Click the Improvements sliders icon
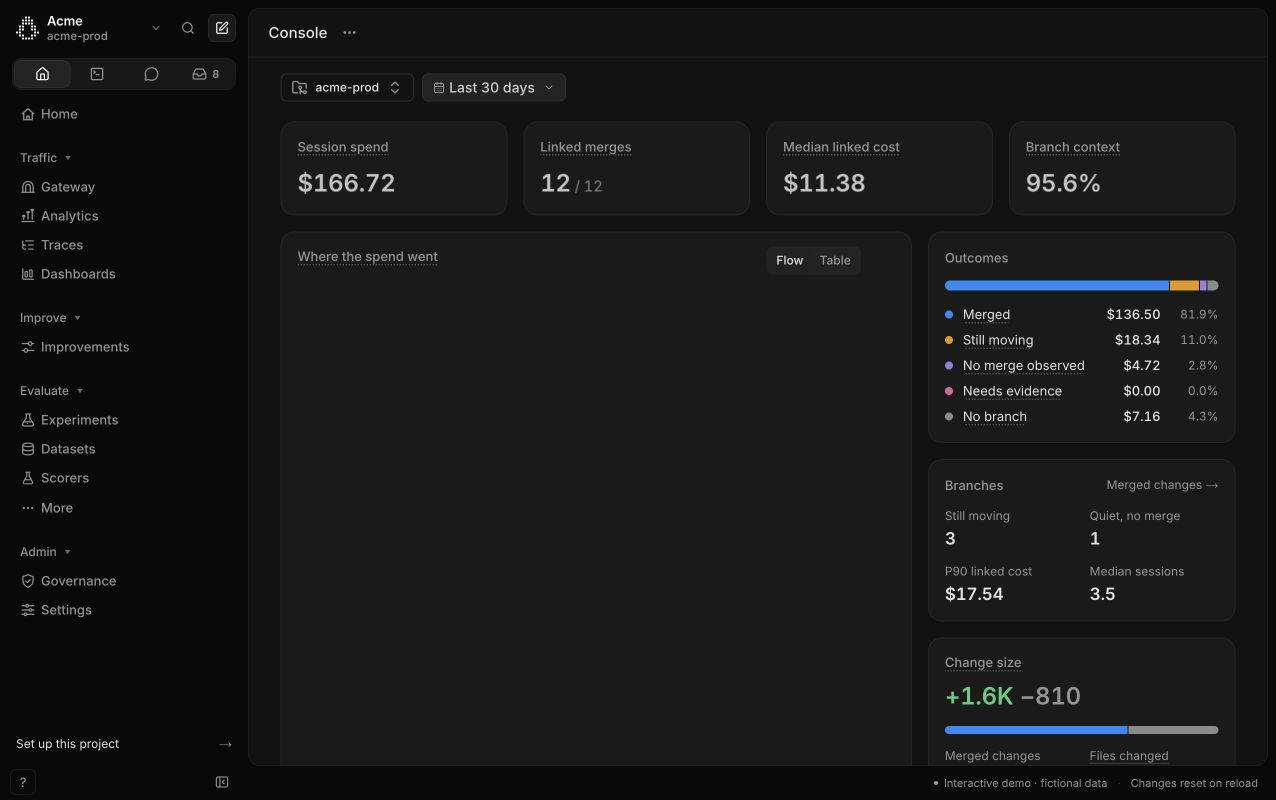This screenshot has height=800, width=1276. pyautogui.click(x=28, y=347)
